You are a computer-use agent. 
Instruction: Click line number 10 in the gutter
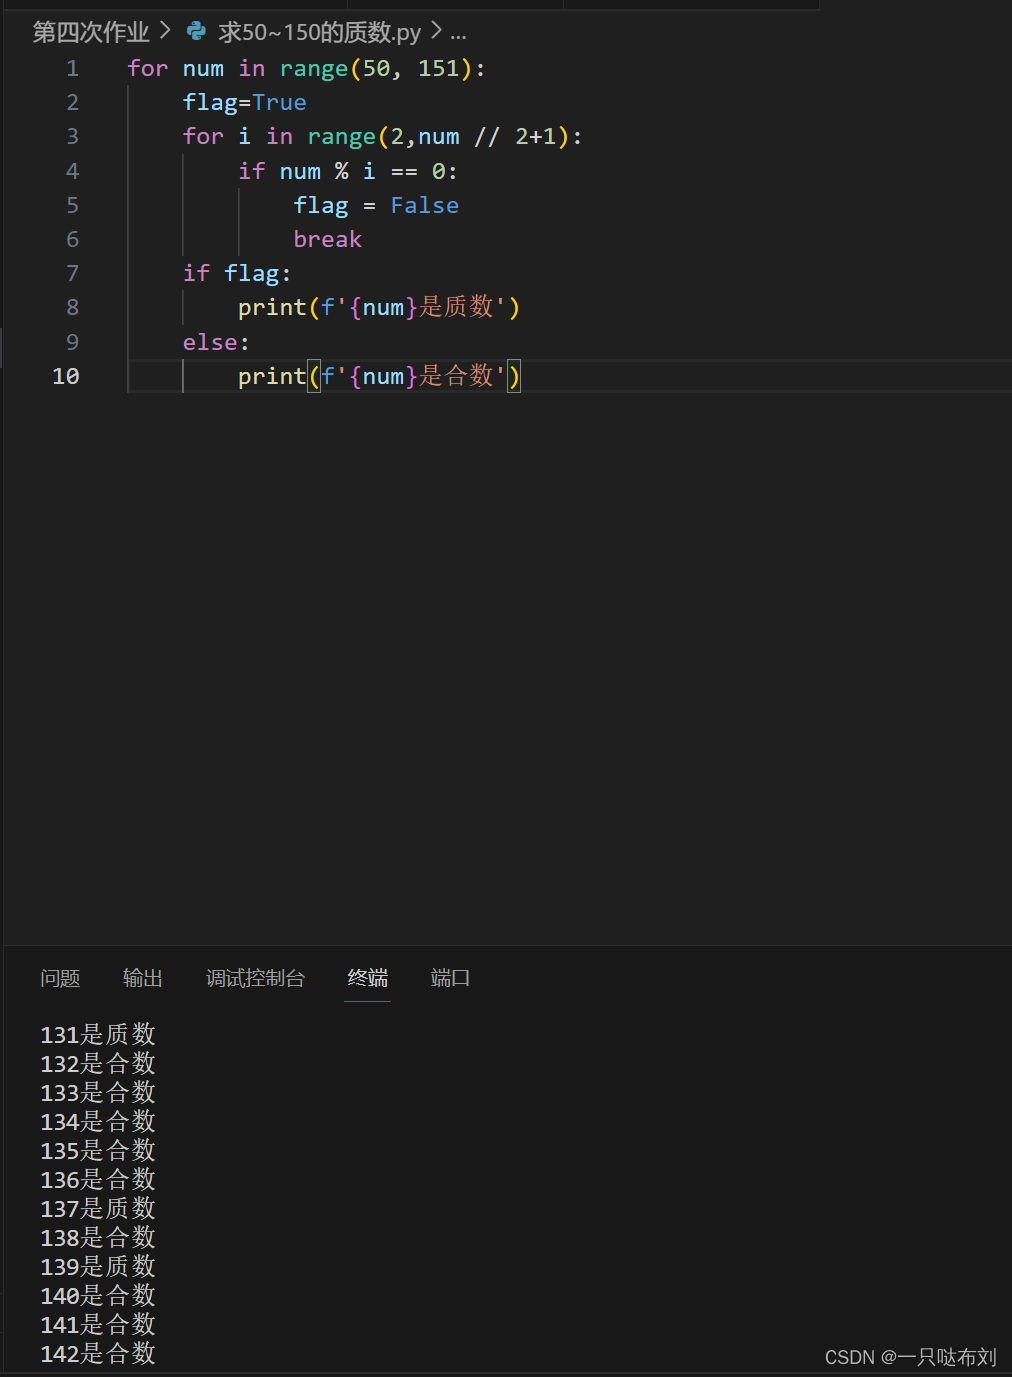[x=66, y=376]
